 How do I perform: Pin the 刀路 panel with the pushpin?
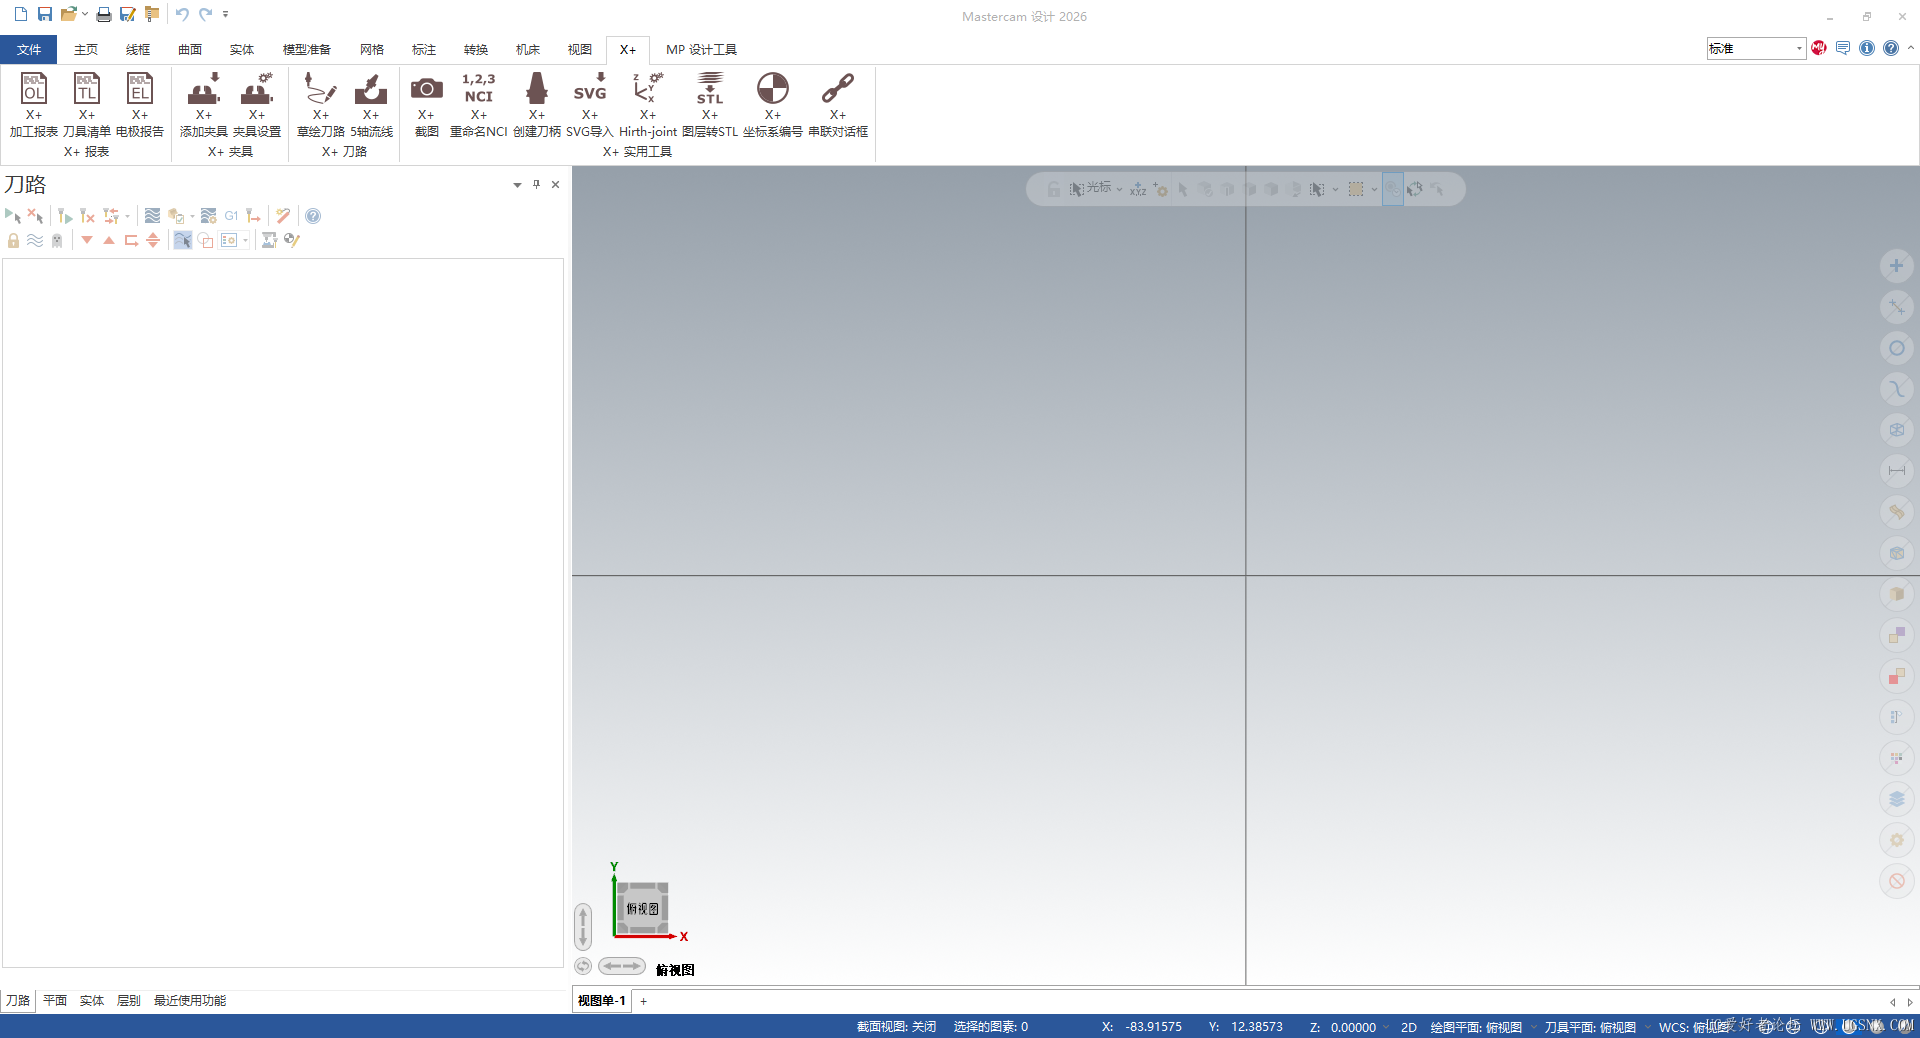536,184
